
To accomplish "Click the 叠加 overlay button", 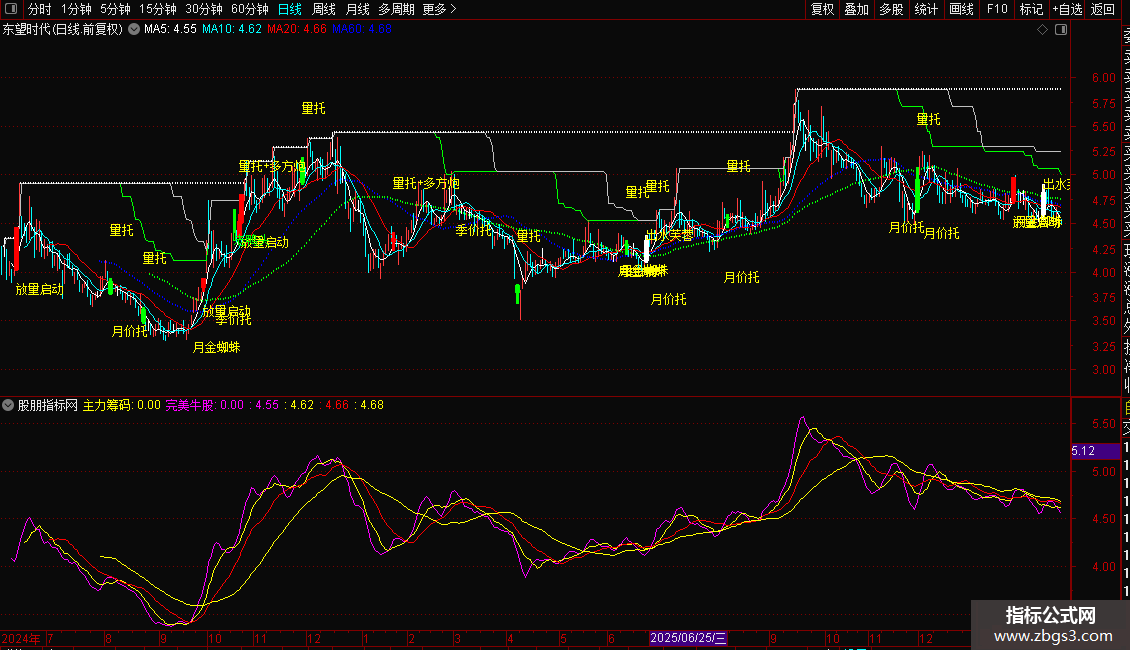I will 857,9.
